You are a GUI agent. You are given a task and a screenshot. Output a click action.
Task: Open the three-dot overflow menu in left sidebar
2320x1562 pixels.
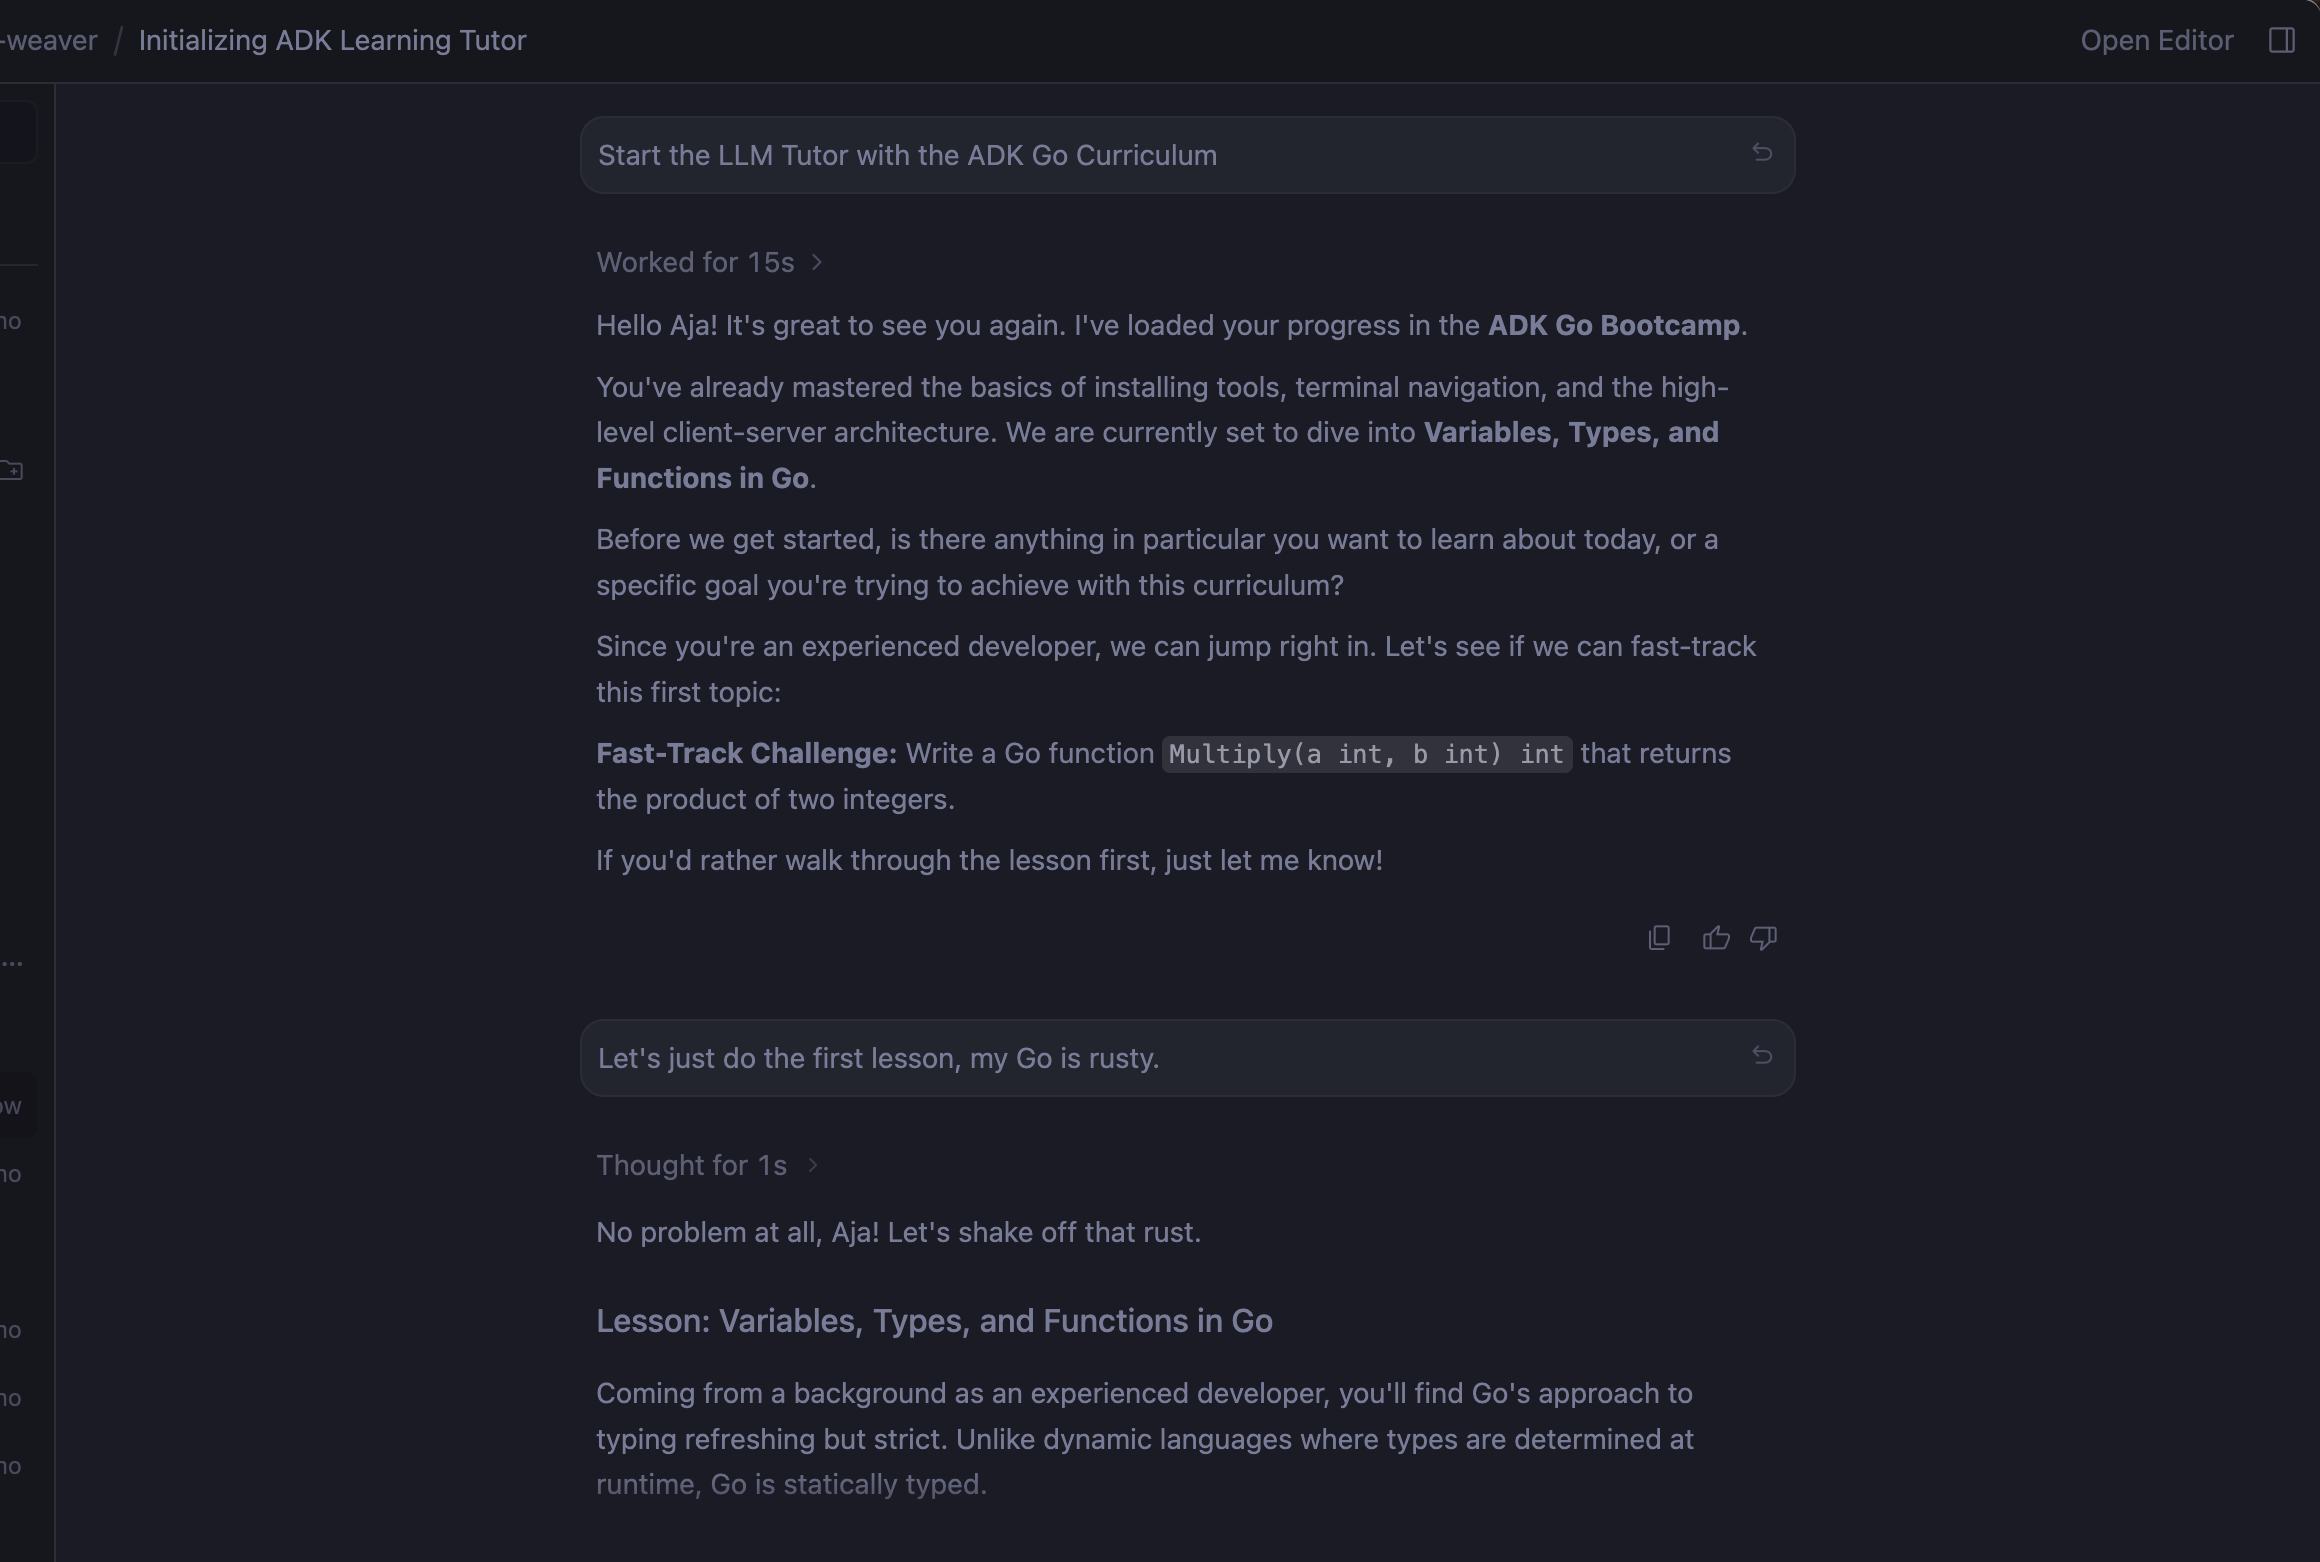[x=12, y=964]
